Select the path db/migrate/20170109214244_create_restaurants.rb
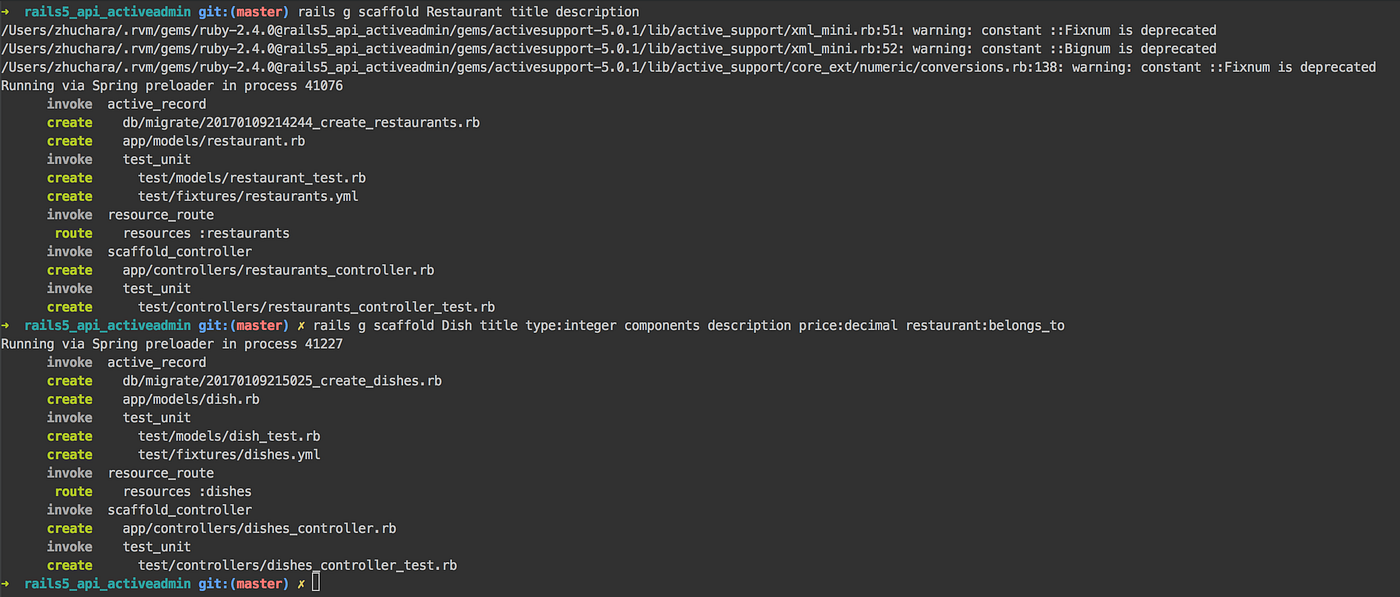 tap(301, 123)
